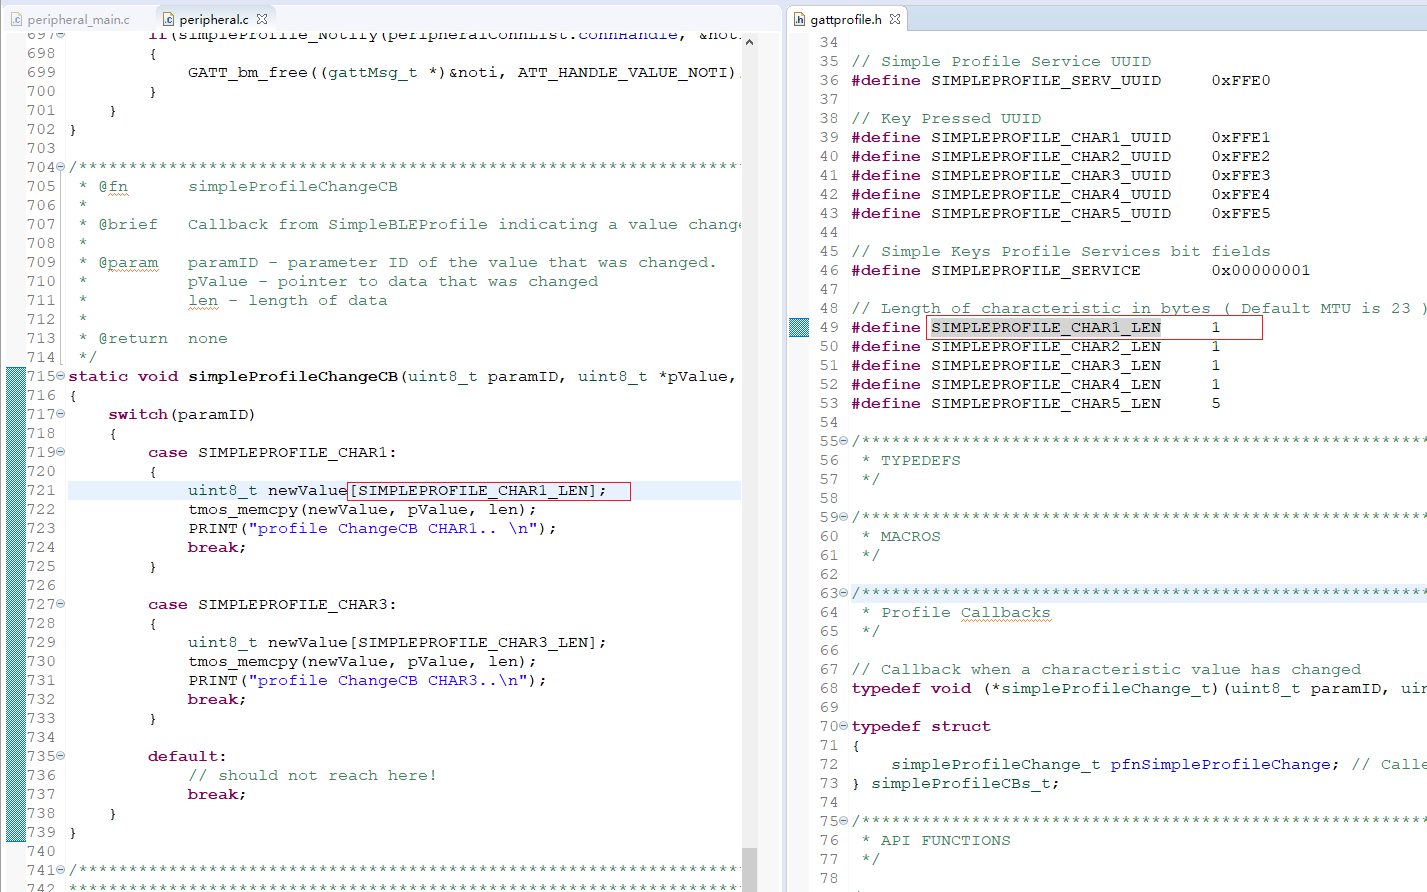Click the C file icon on peripheral_main.c tab
This screenshot has height=892, width=1427.
pyautogui.click(x=16, y=19)
